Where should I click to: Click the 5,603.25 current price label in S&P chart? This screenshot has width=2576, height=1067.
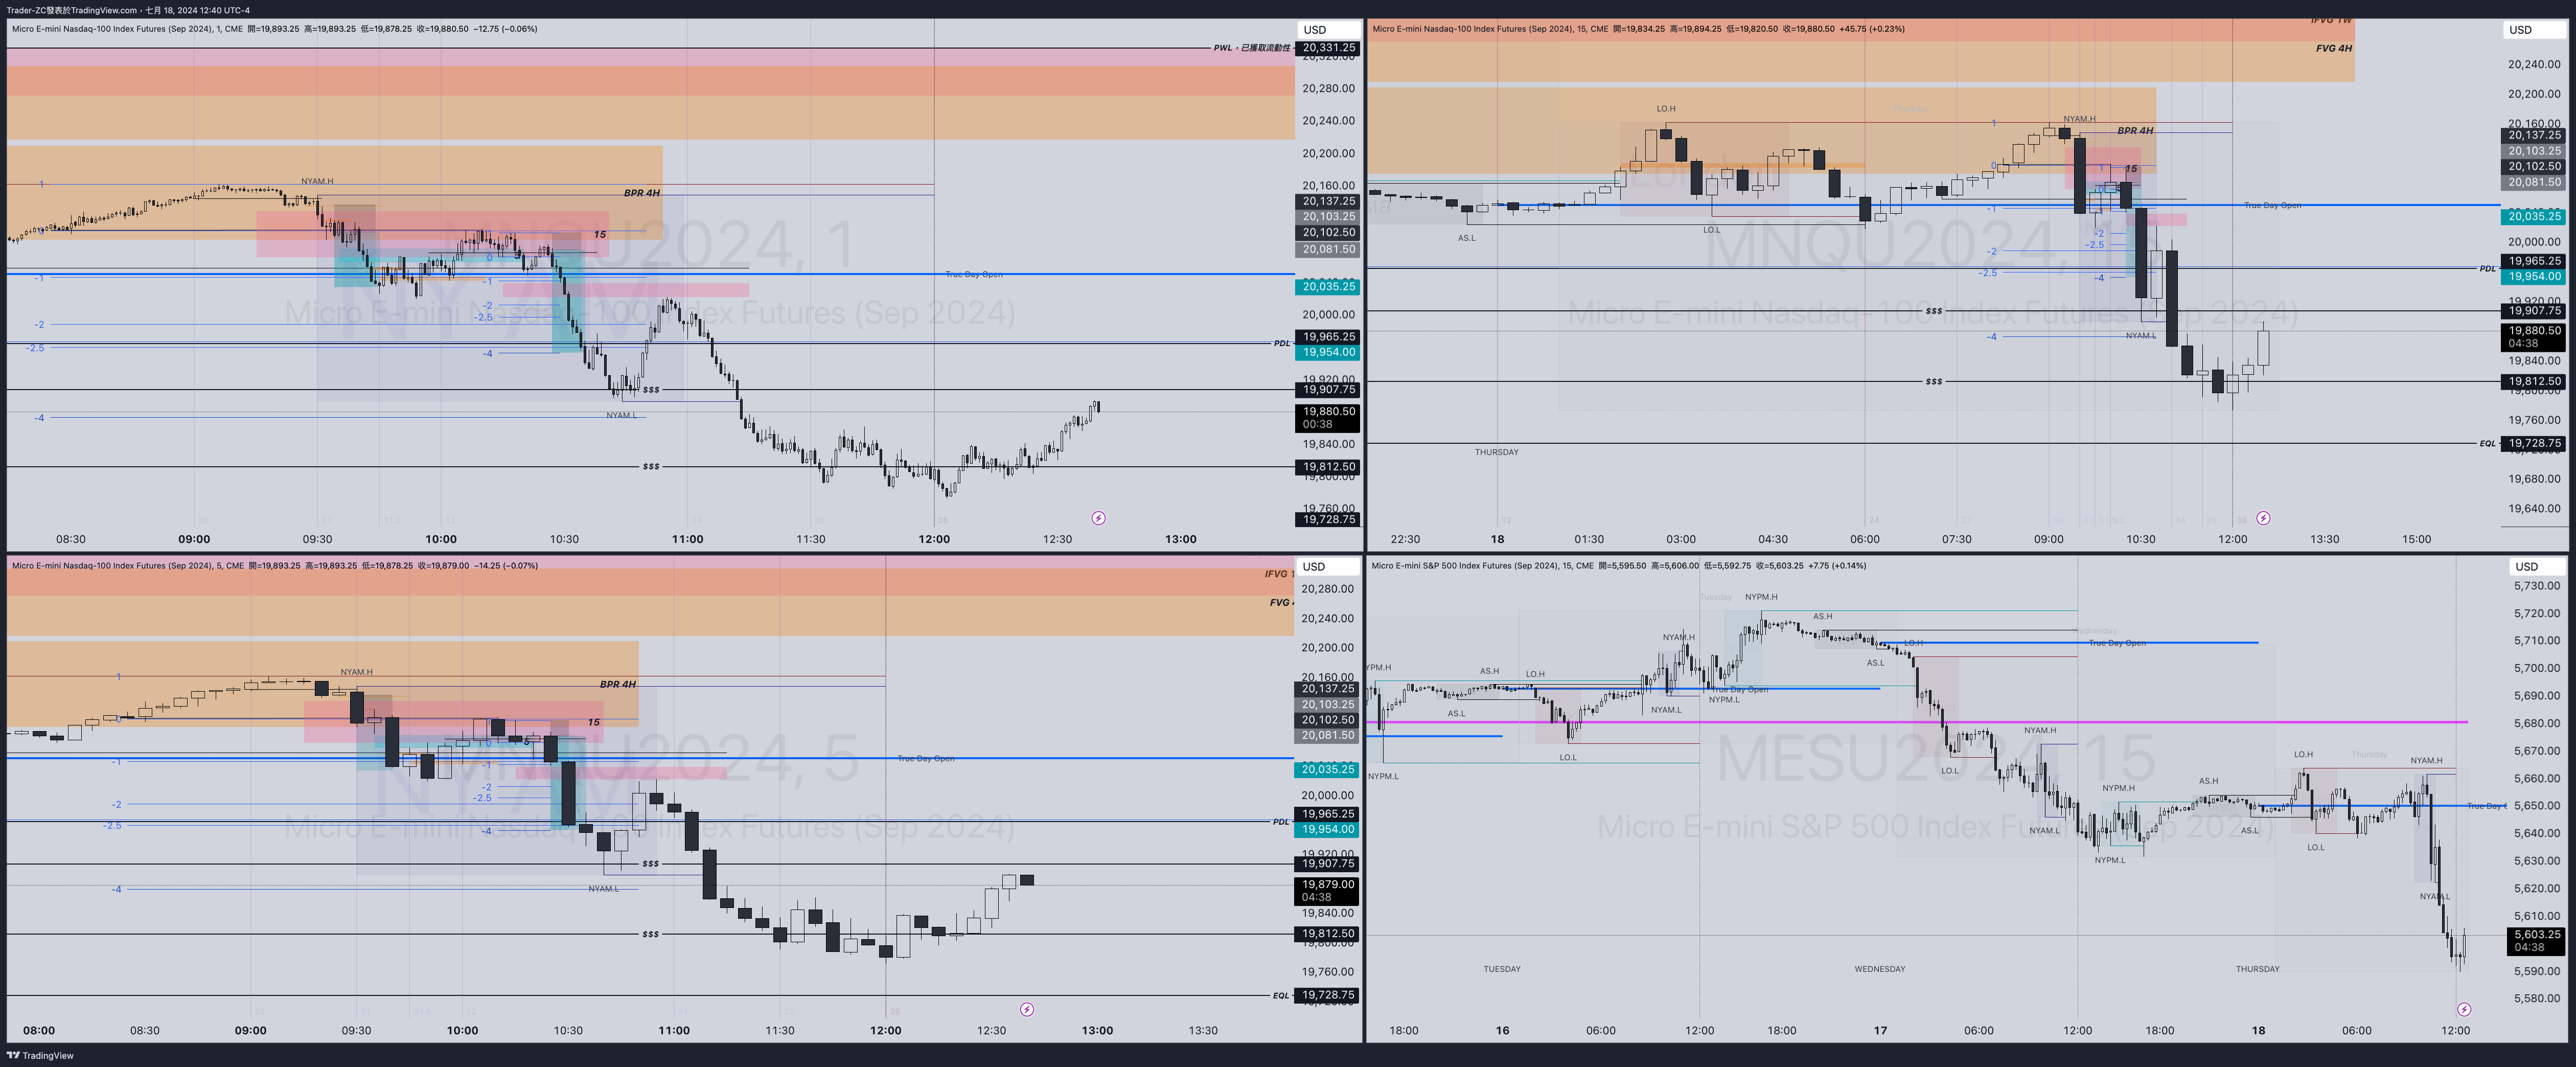click(2538, 941)
